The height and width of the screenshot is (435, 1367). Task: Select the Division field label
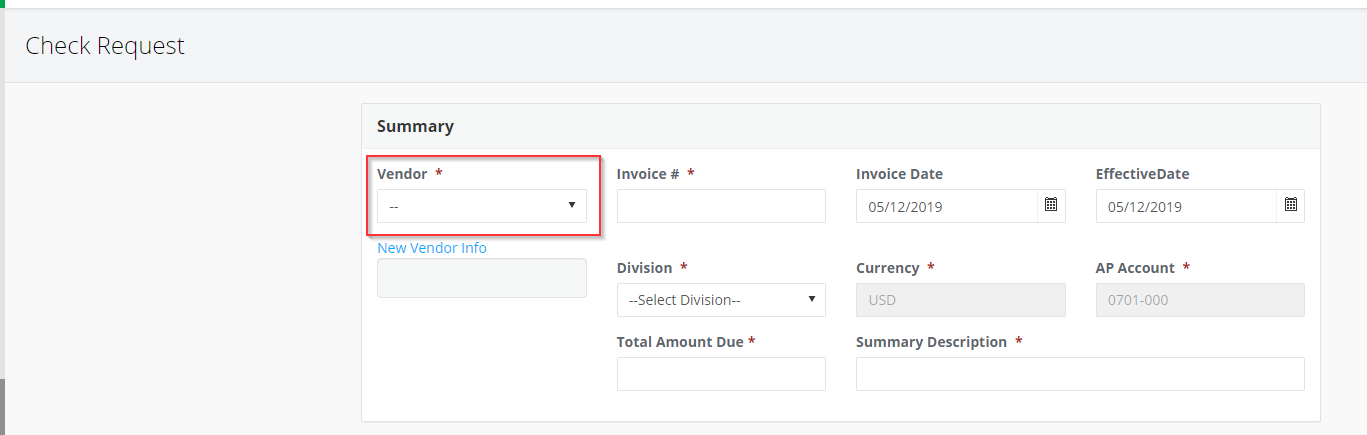(645, 268)
